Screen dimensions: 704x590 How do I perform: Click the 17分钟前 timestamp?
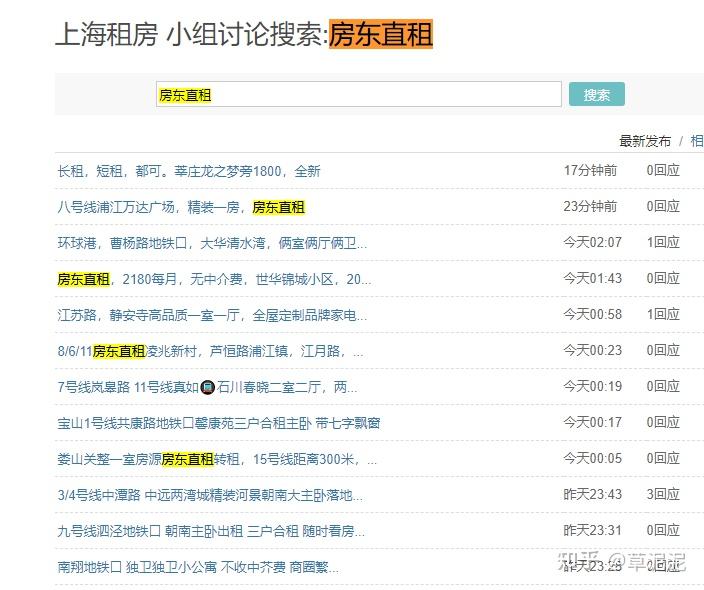coord(590,170)
